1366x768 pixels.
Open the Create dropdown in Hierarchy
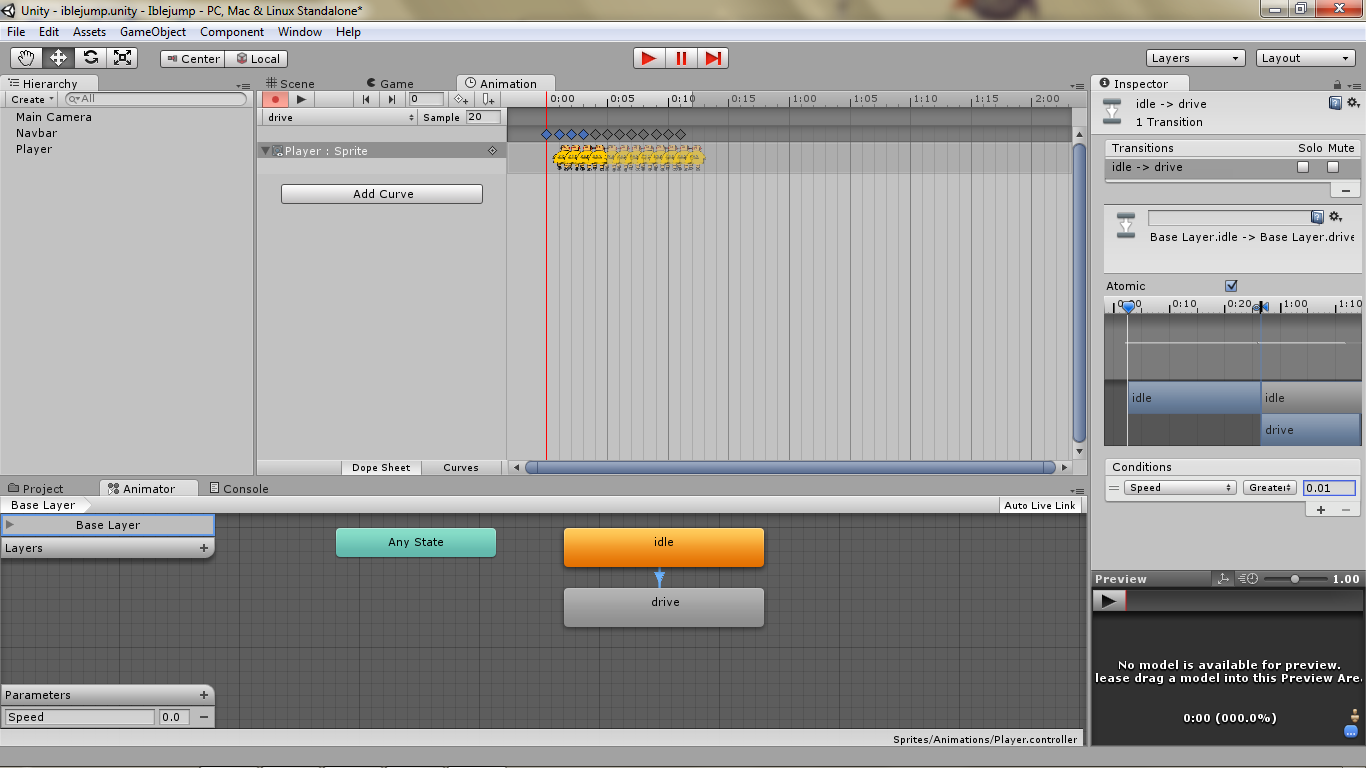(x=32, y=99)
